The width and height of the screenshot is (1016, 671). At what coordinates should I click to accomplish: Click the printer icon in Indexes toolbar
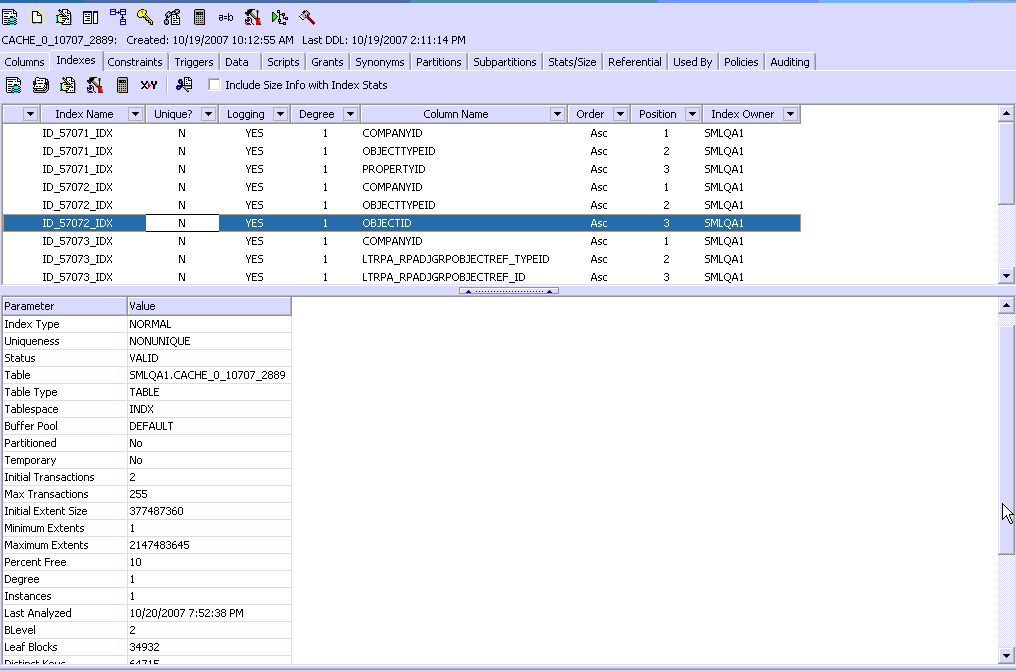coord(41,85)
